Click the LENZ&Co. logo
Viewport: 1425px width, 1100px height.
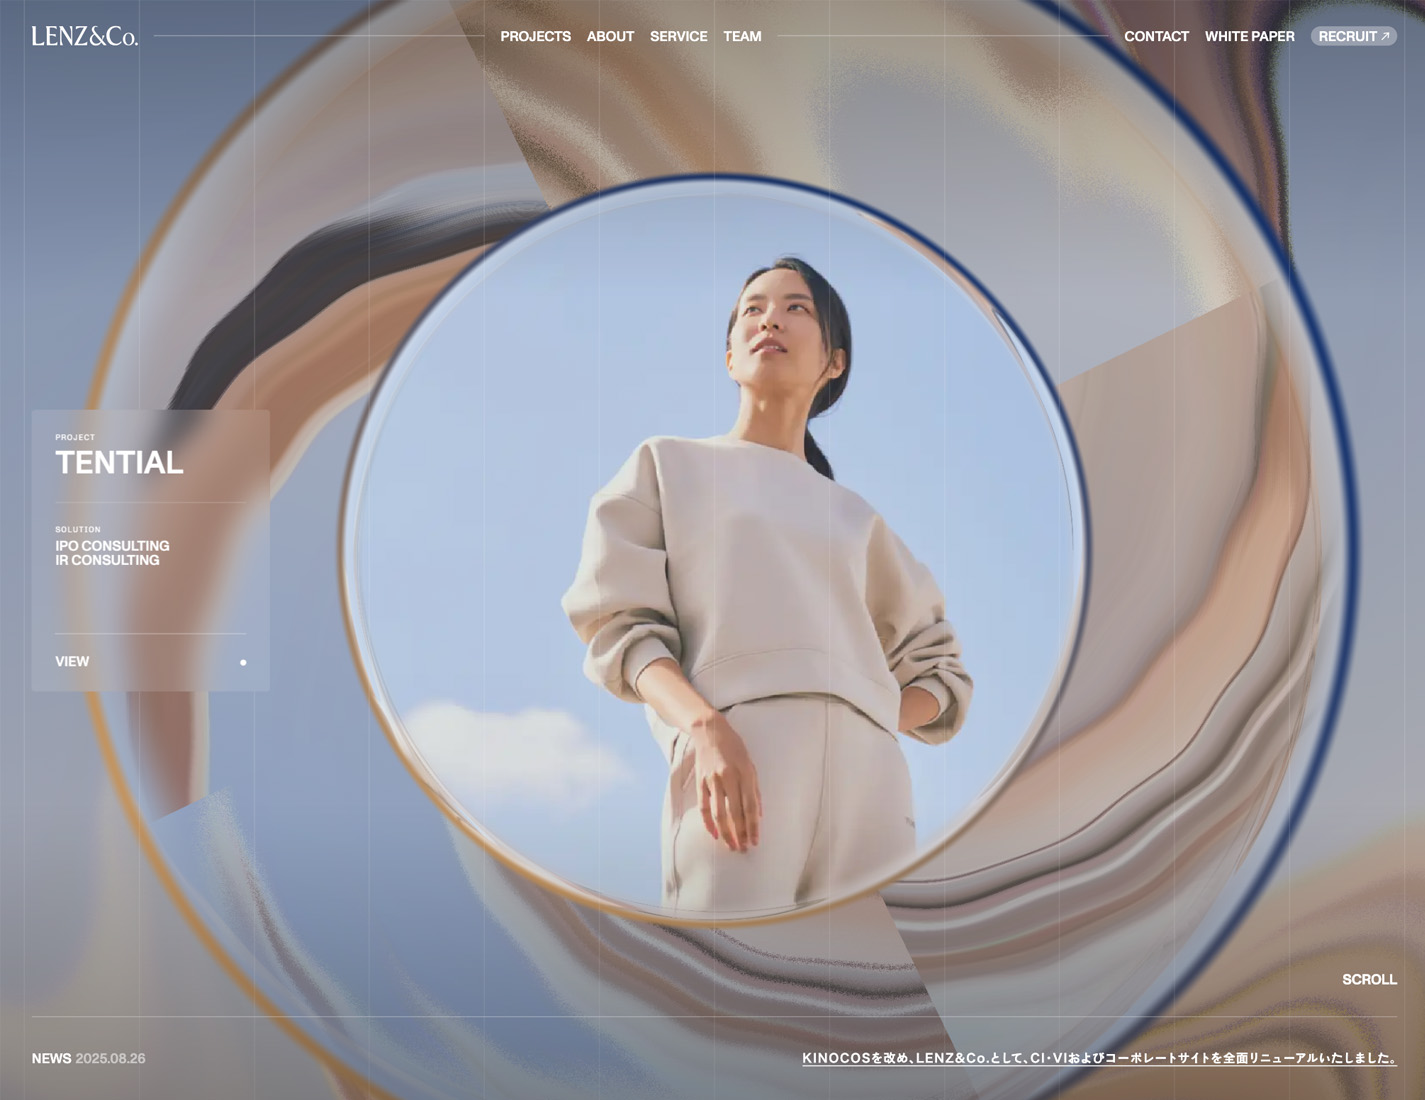click(85, 37)
